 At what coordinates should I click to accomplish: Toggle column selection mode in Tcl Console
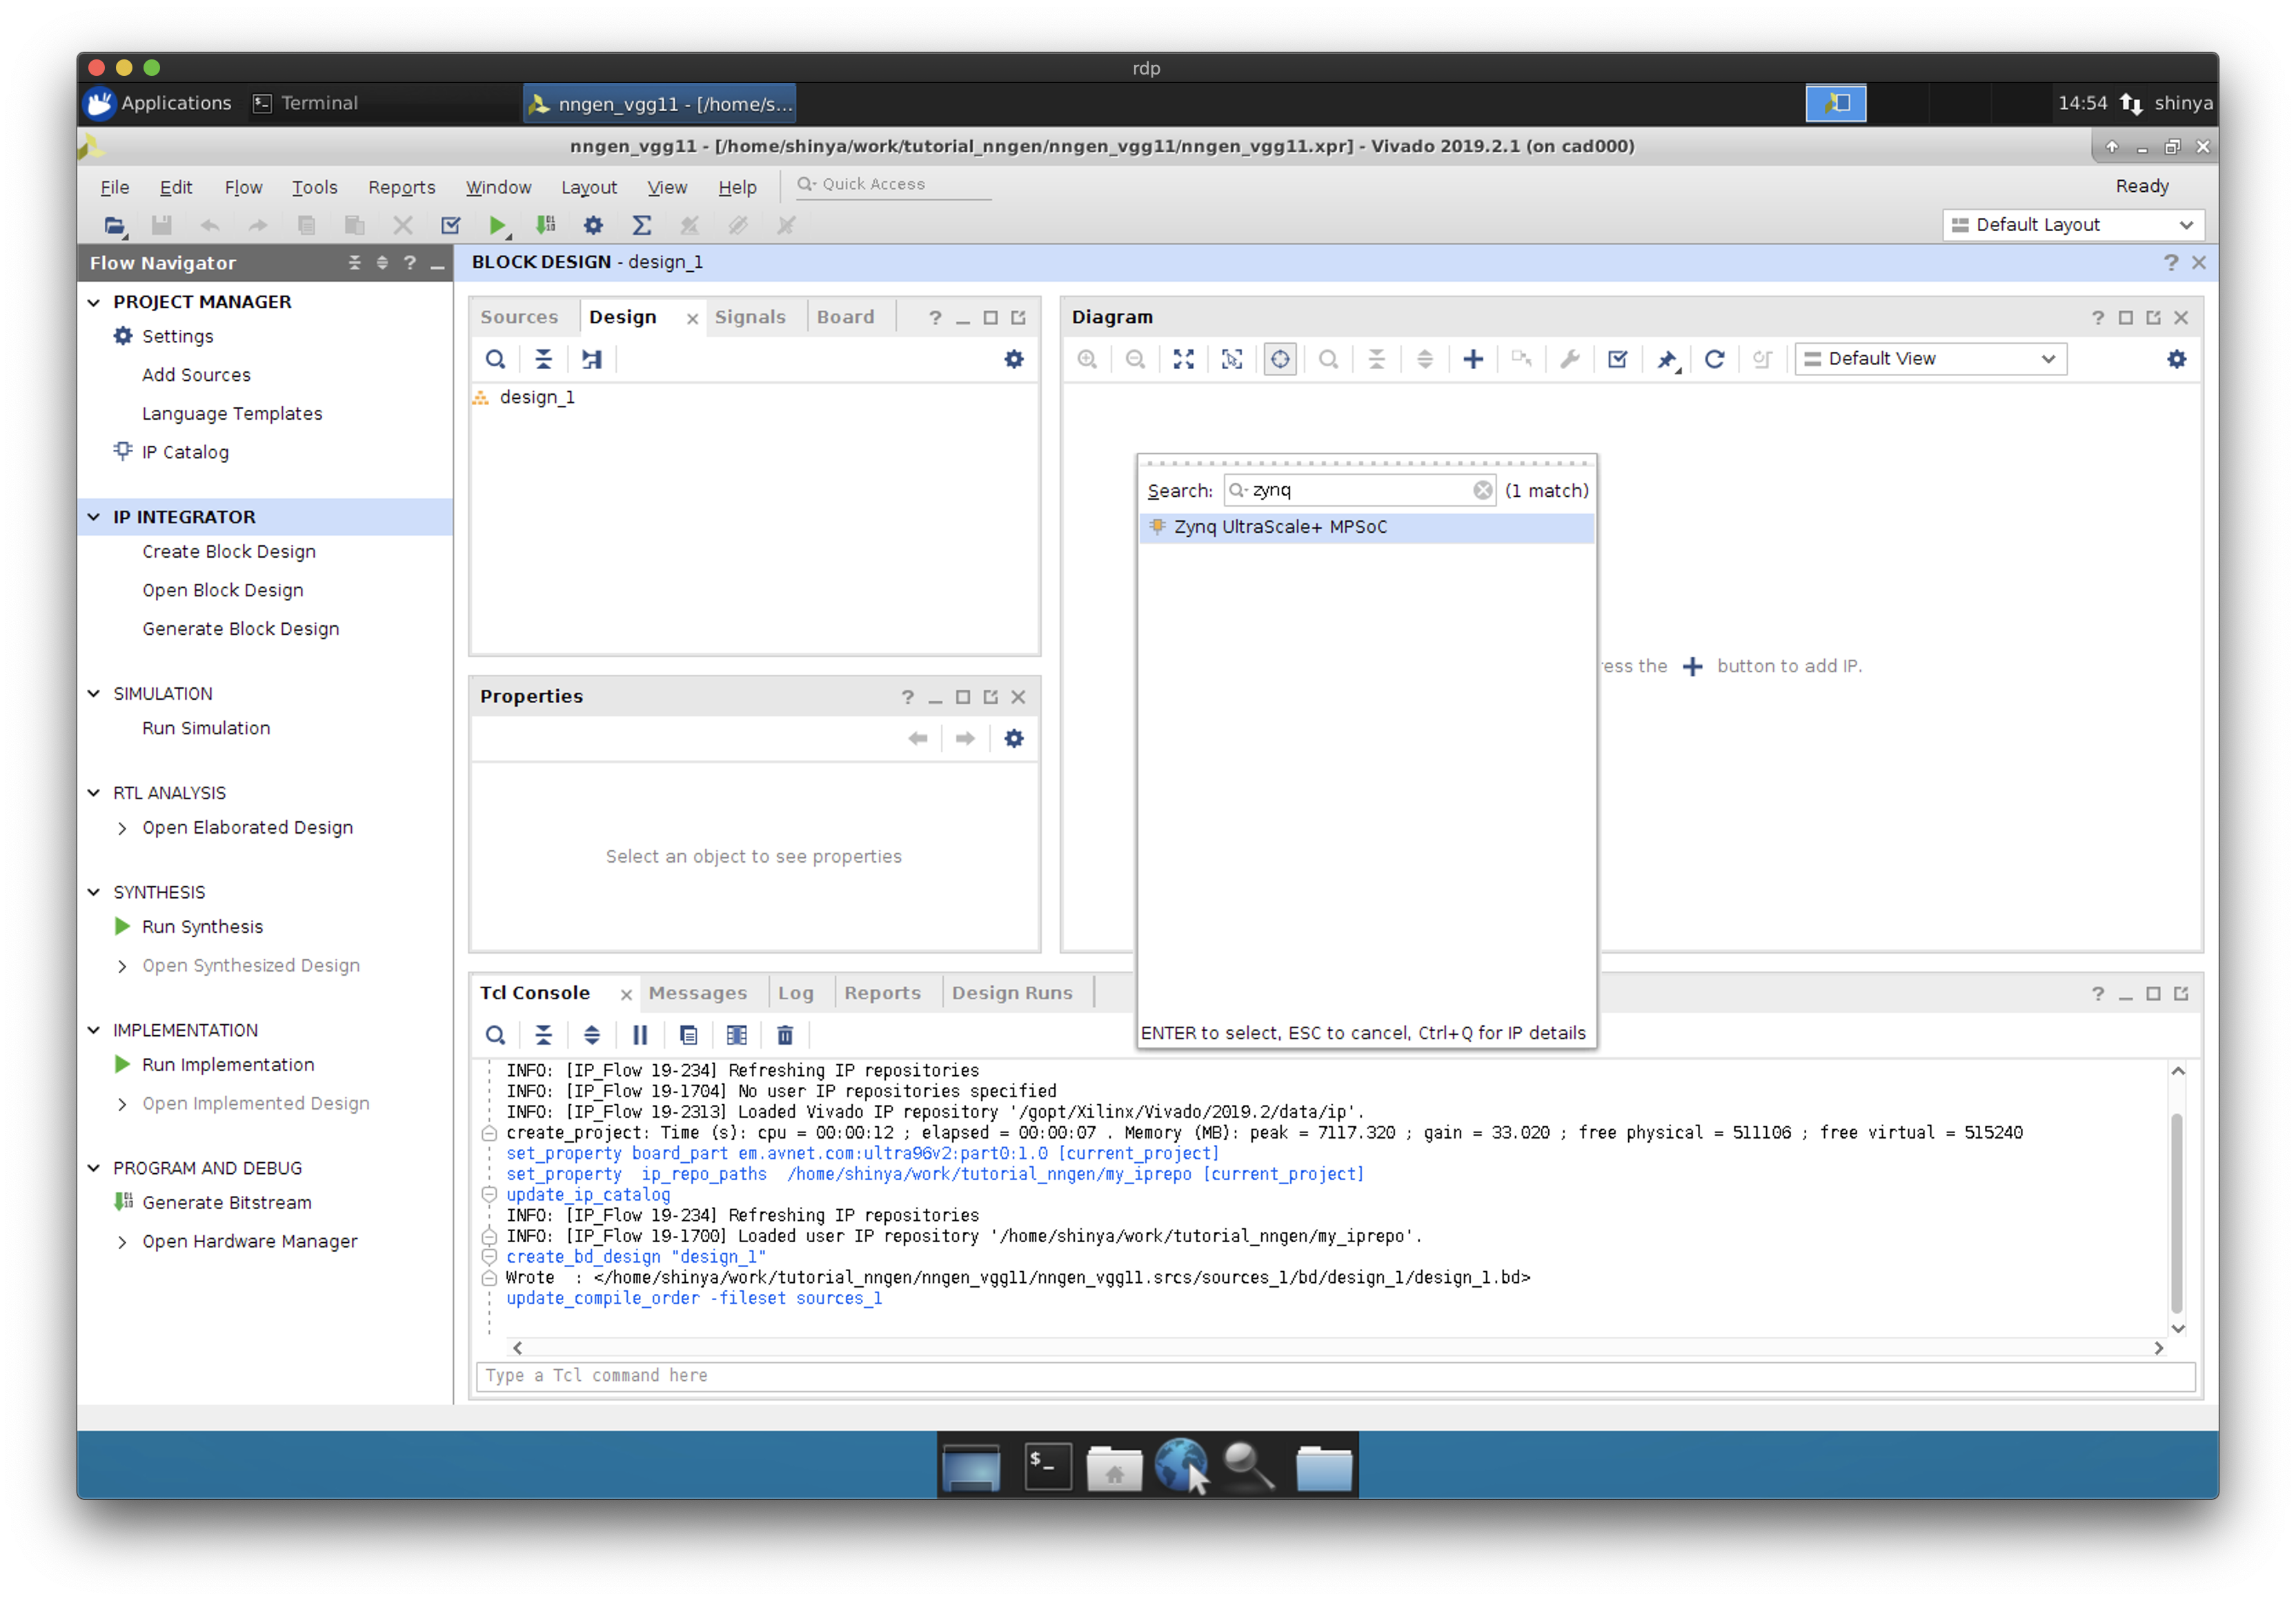737,1035
